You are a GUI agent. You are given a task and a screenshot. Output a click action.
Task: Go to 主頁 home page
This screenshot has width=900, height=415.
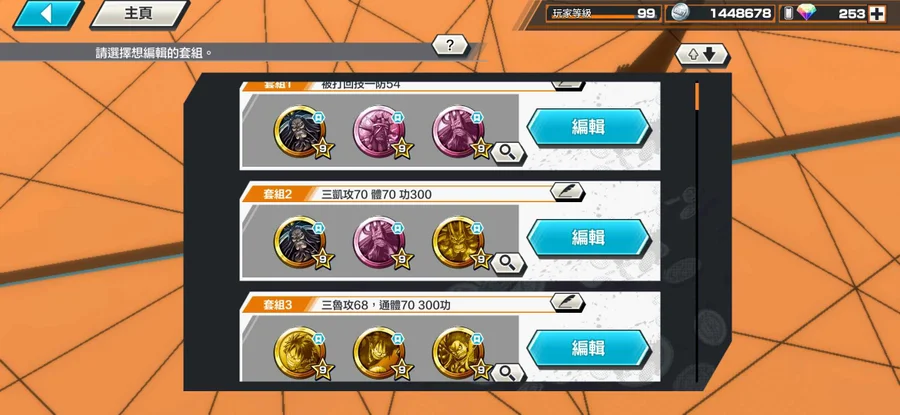coord(139,14)
